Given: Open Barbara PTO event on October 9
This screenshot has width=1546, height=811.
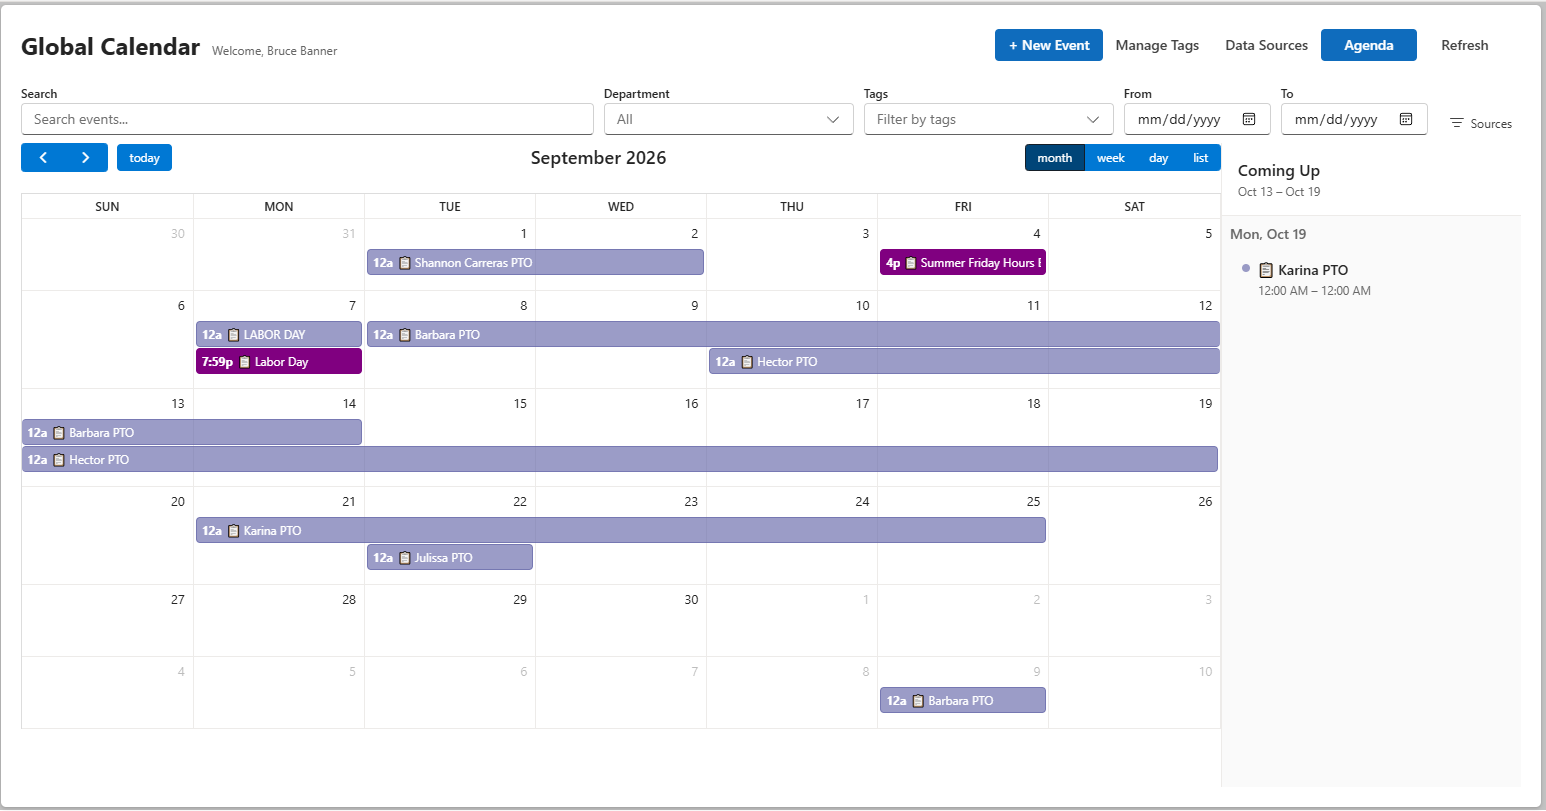Looking at the screenshot, I should tap(962, 701).
